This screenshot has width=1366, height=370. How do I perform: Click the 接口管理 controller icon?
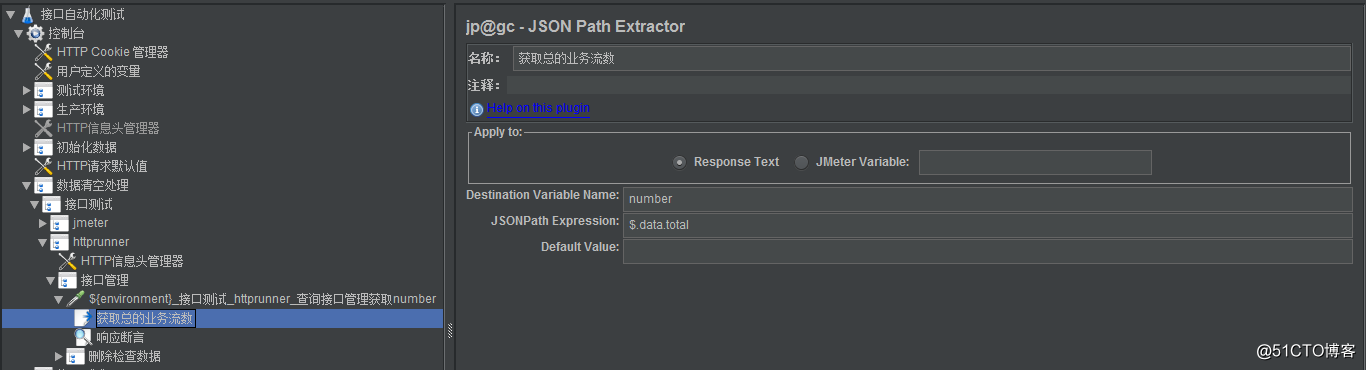point(68,280)
